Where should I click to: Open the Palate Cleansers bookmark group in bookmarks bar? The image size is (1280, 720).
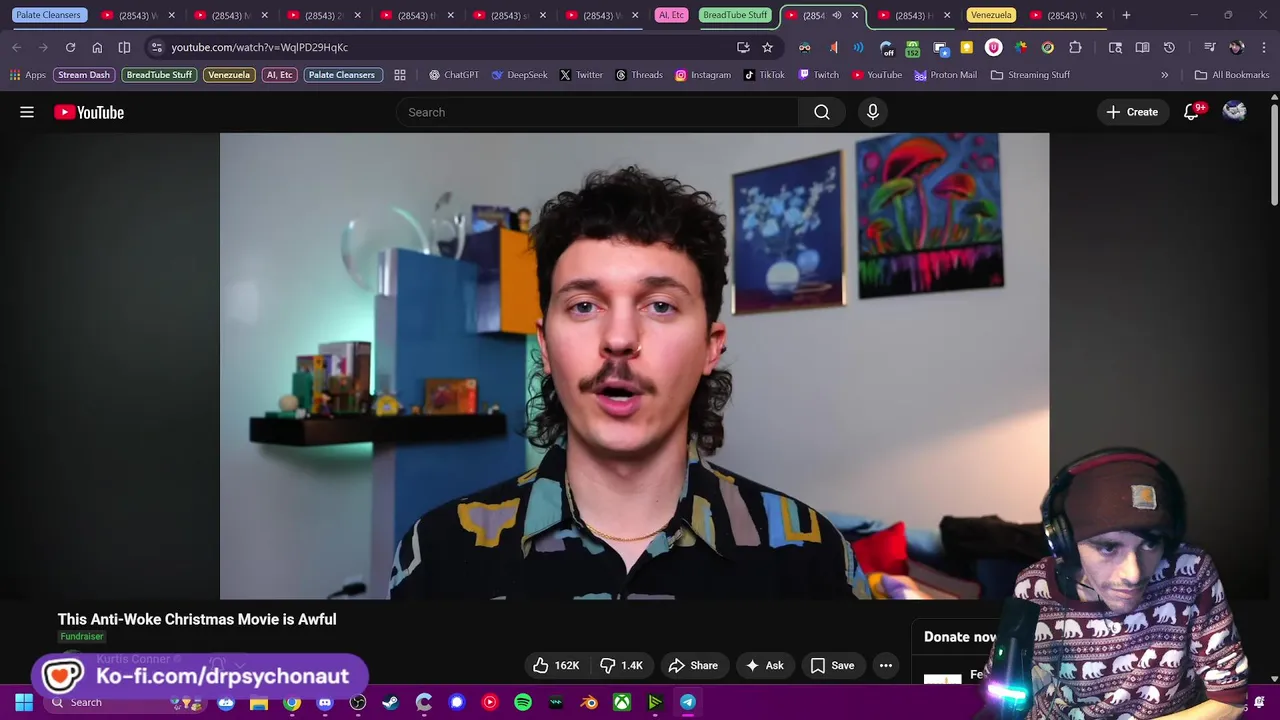pos(342,75)
